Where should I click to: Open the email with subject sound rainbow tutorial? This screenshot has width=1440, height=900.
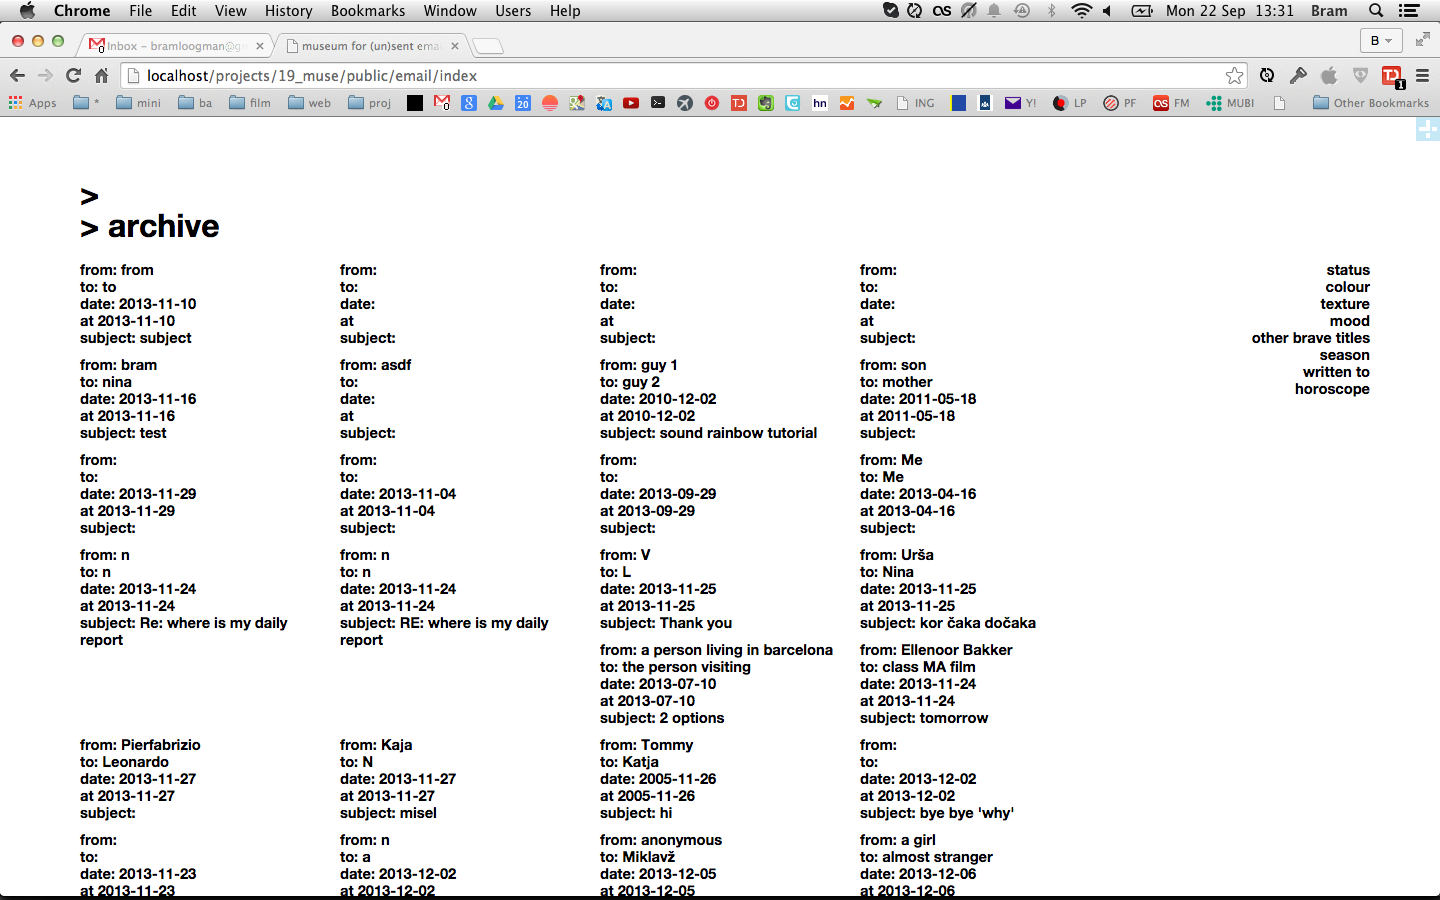tap(708, 433)
